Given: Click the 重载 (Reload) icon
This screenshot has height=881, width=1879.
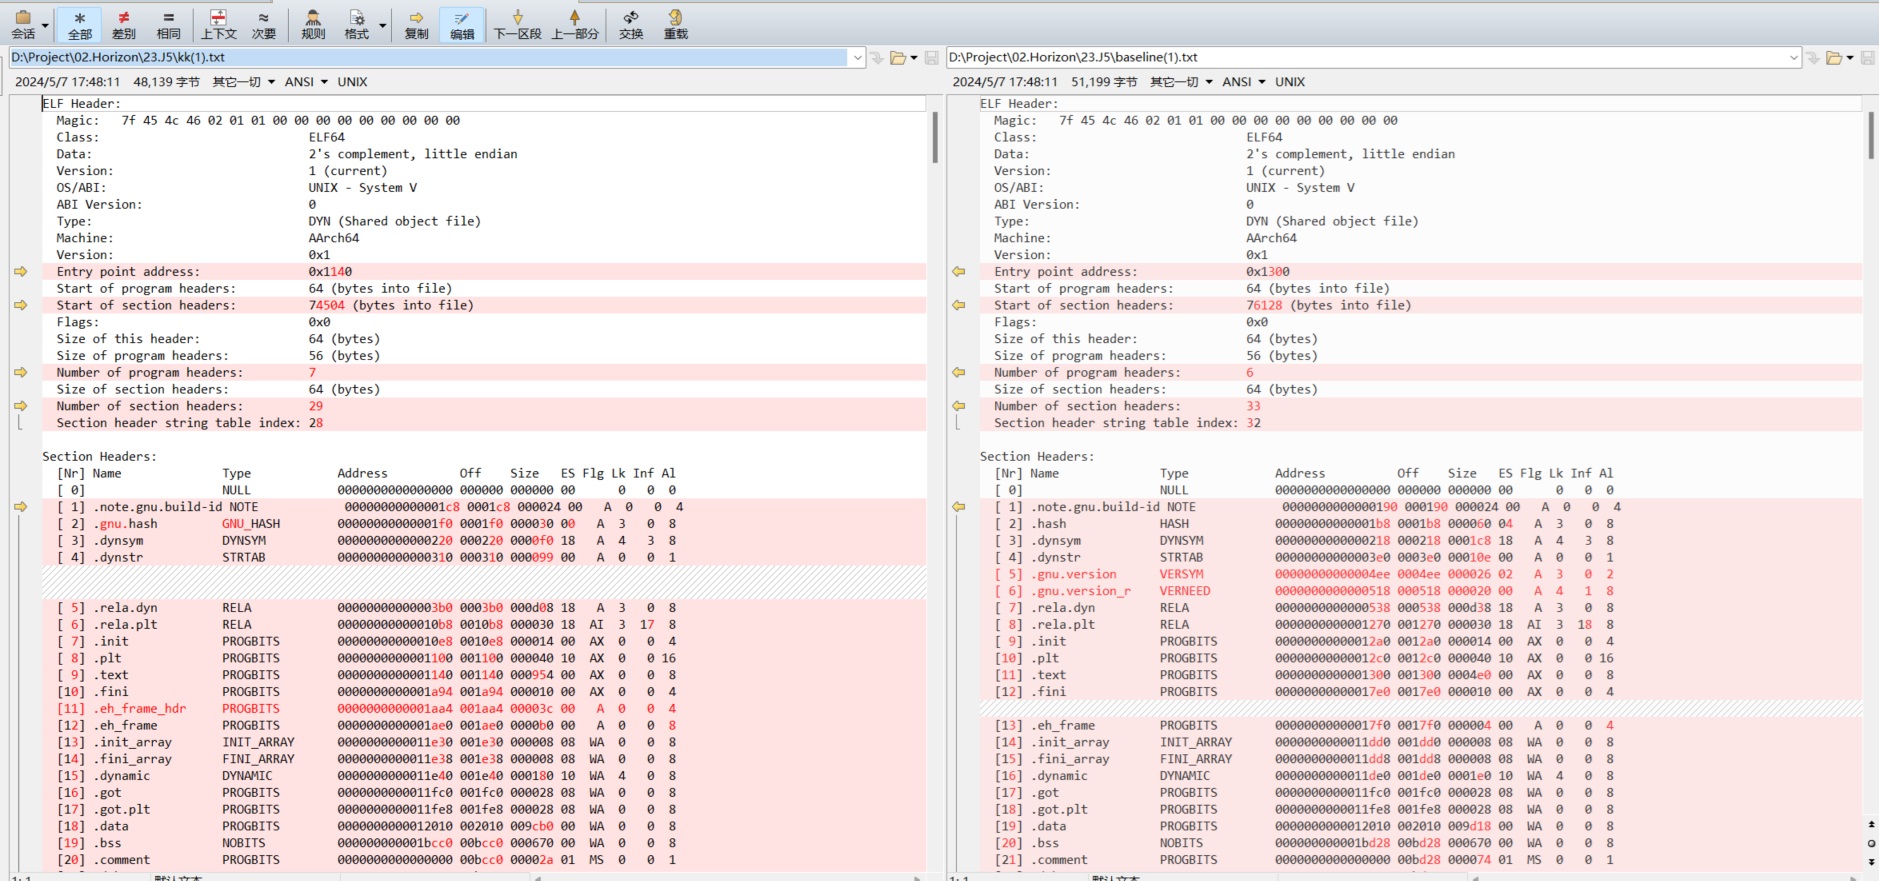Looking at the screenshot, I should [676, 24].
